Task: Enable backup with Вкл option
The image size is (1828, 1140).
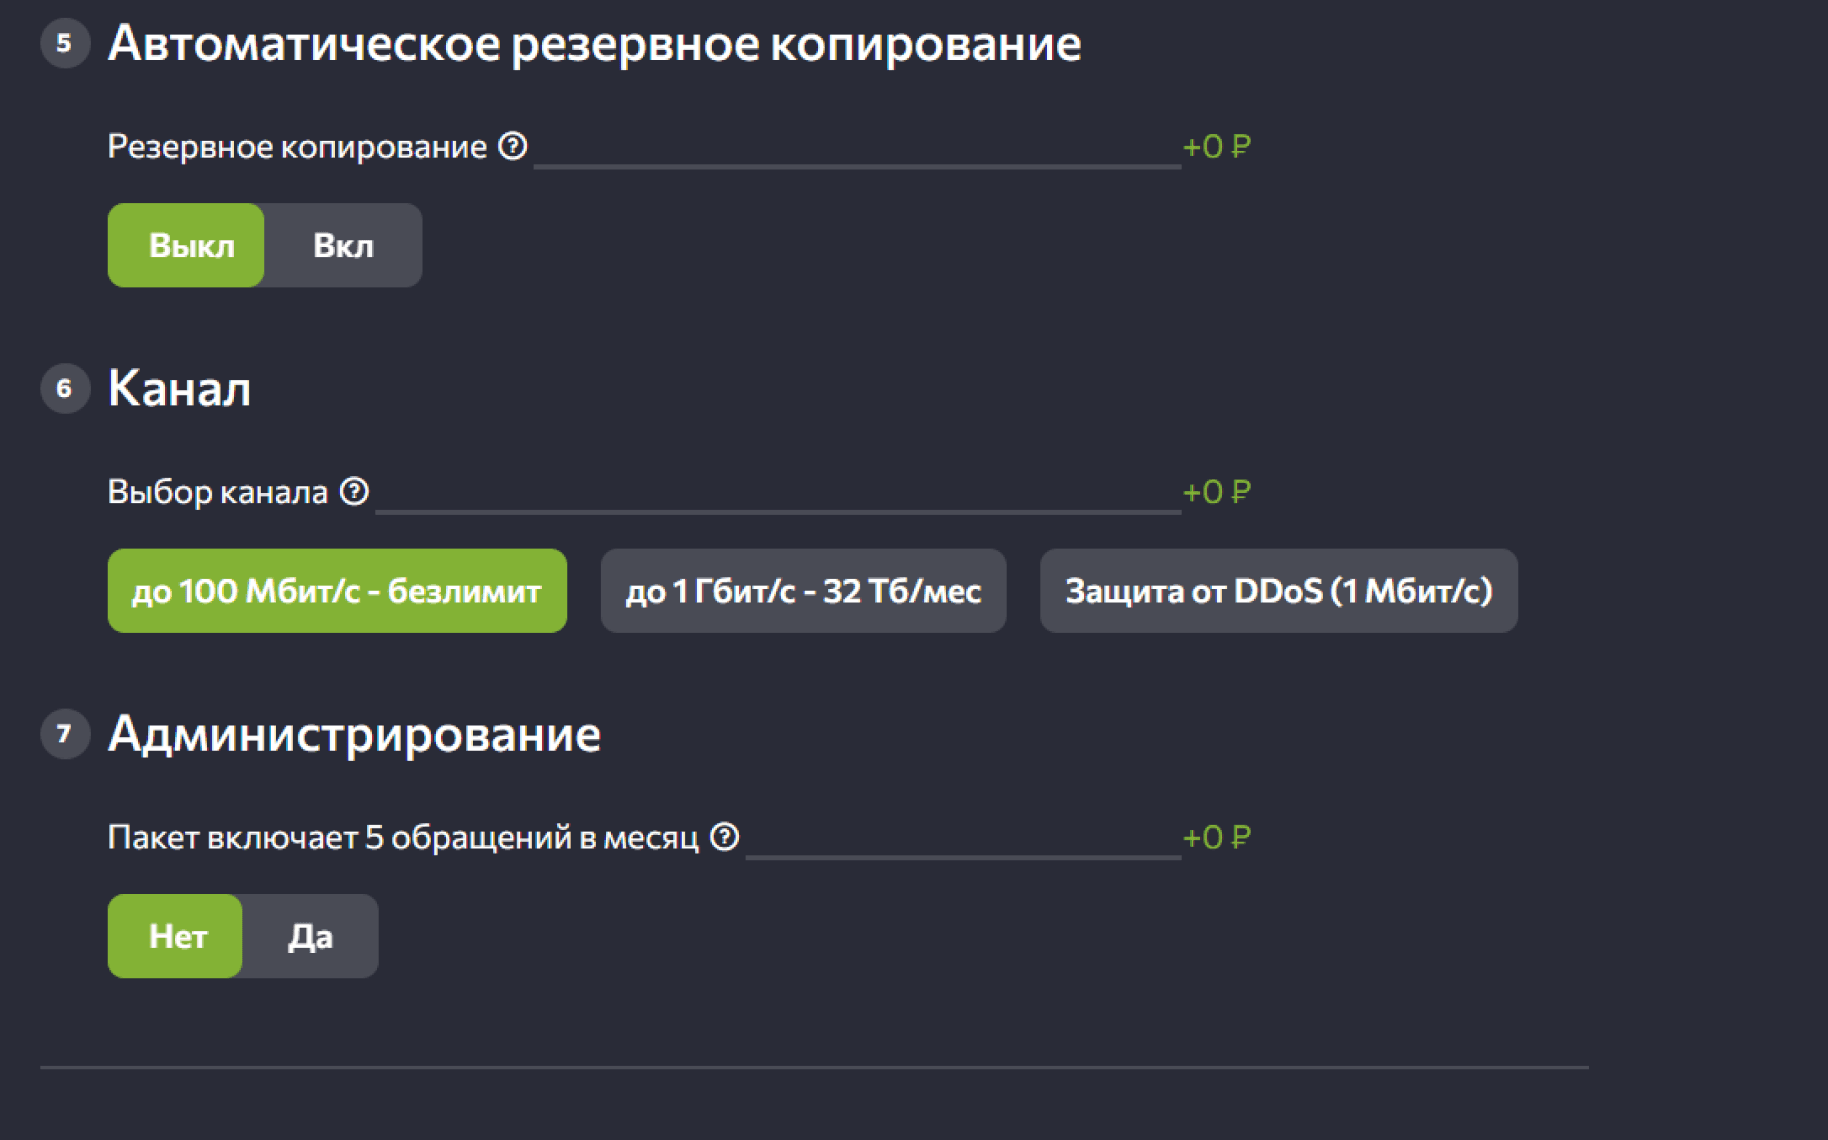Action: [x=343, y=245]
